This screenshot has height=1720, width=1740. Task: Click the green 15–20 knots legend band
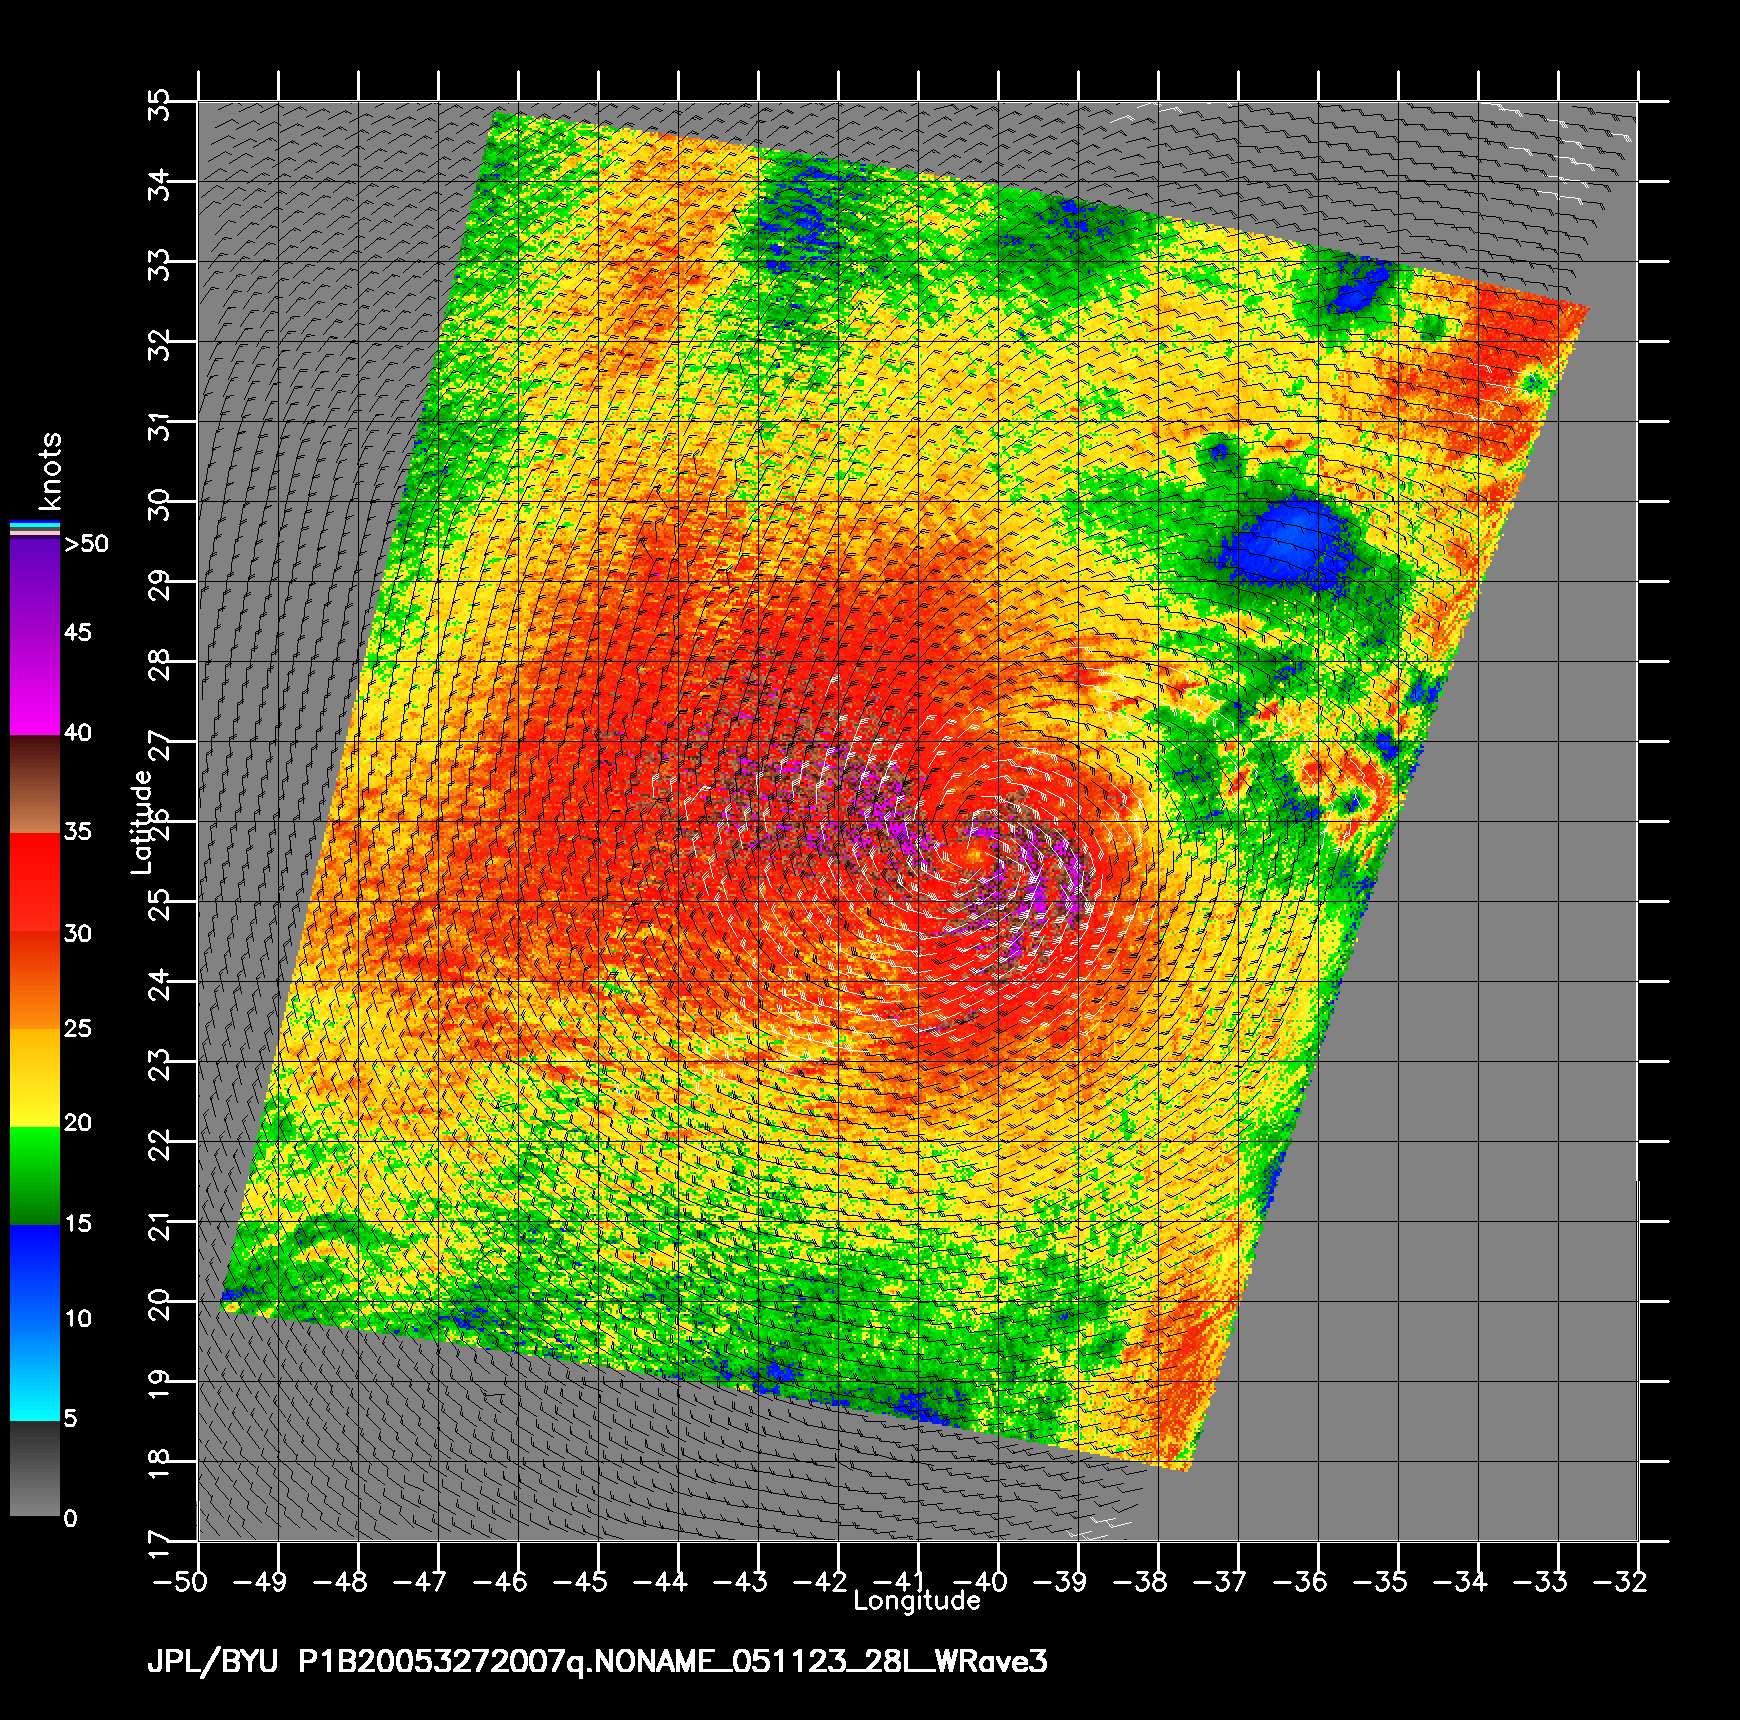[35, 1176]
